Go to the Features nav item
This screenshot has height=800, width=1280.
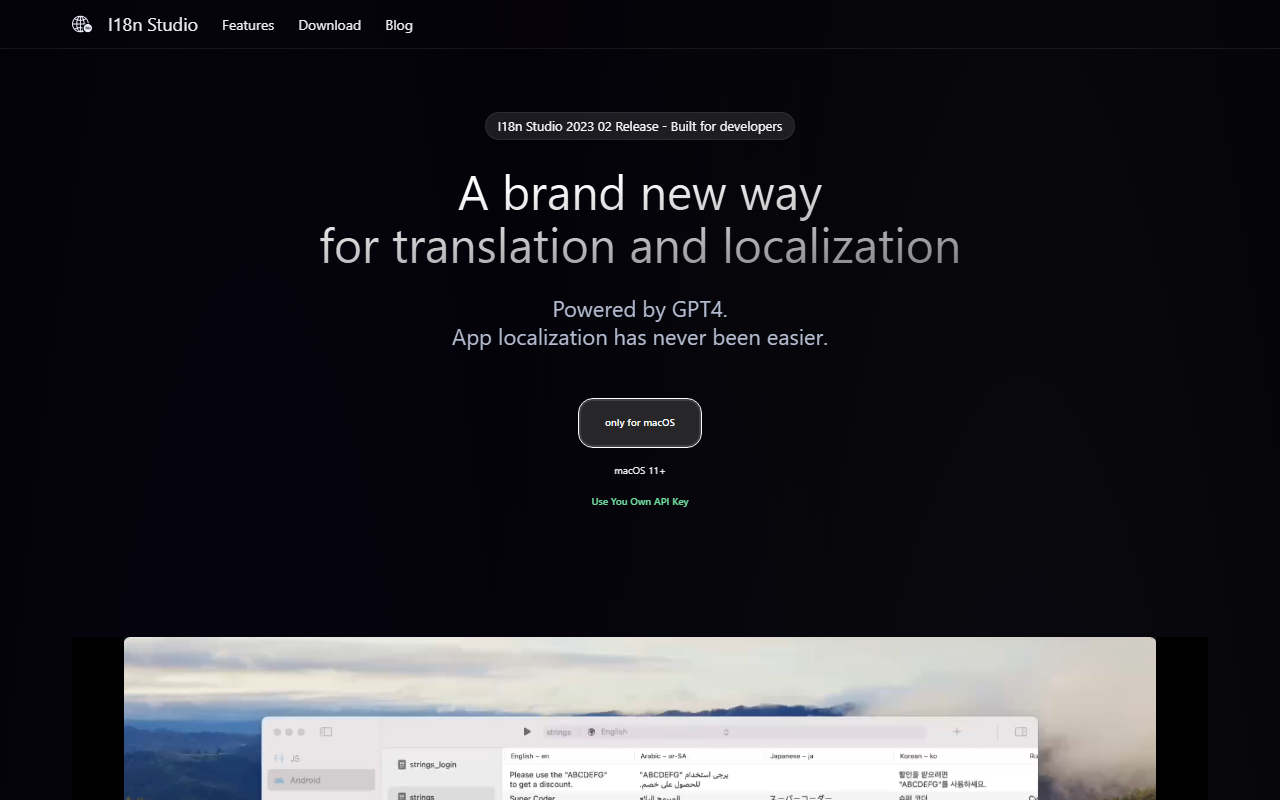coord(248,25)
